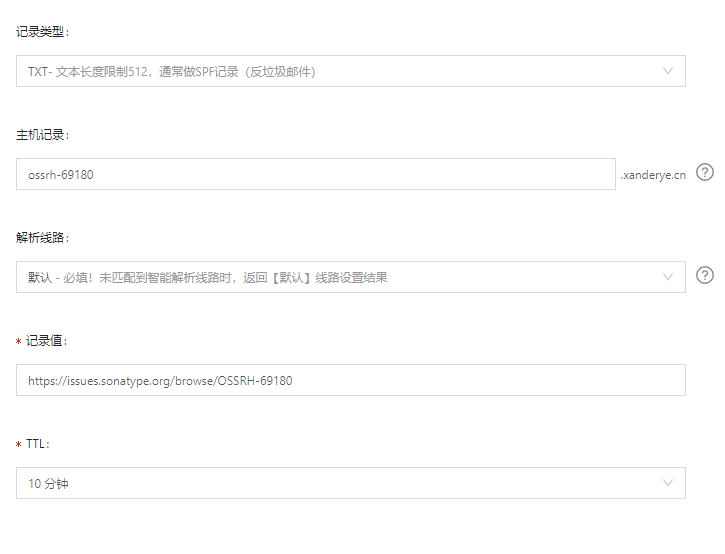Viewport: 725px width, 554px height.
Task: Open the resolution line 默认 dropdown
Action: (351, 277)
